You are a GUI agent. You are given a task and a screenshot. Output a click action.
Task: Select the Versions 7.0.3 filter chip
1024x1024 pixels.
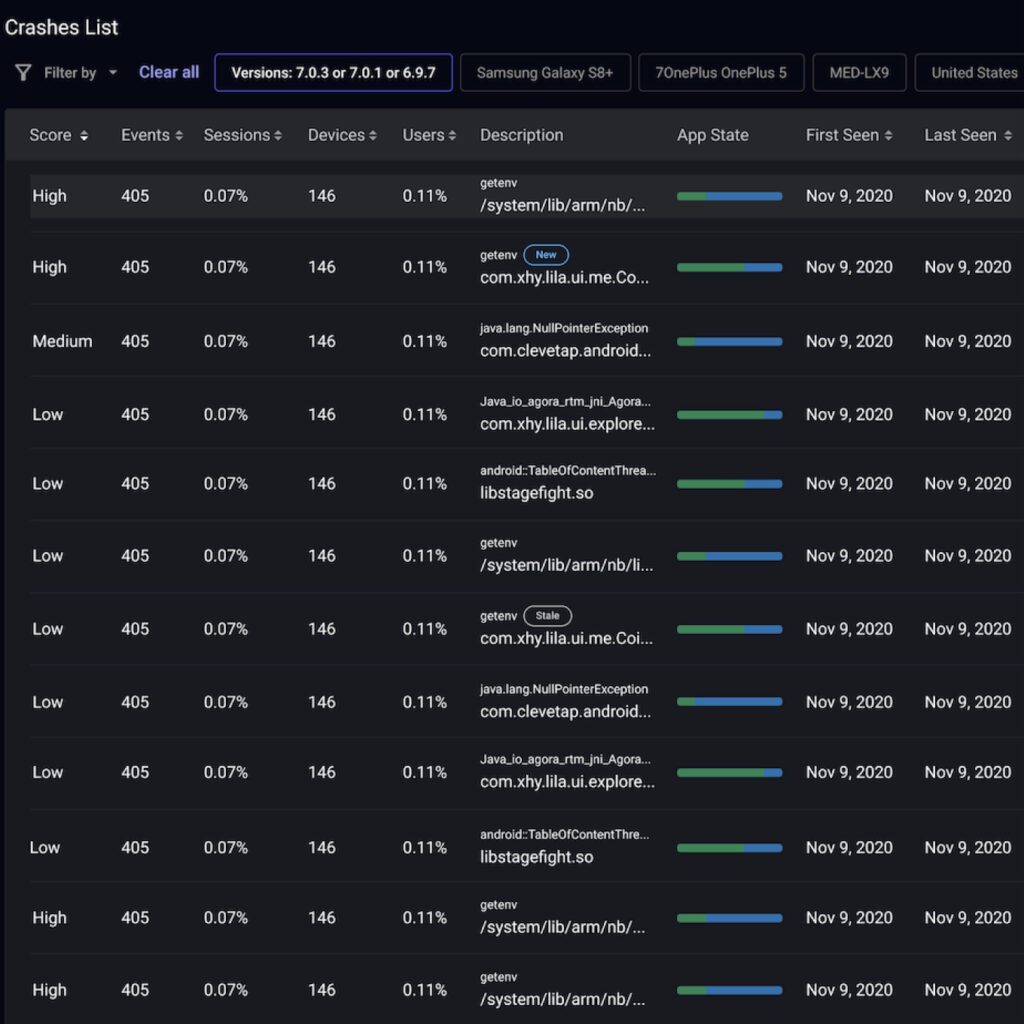click(333, 72)
